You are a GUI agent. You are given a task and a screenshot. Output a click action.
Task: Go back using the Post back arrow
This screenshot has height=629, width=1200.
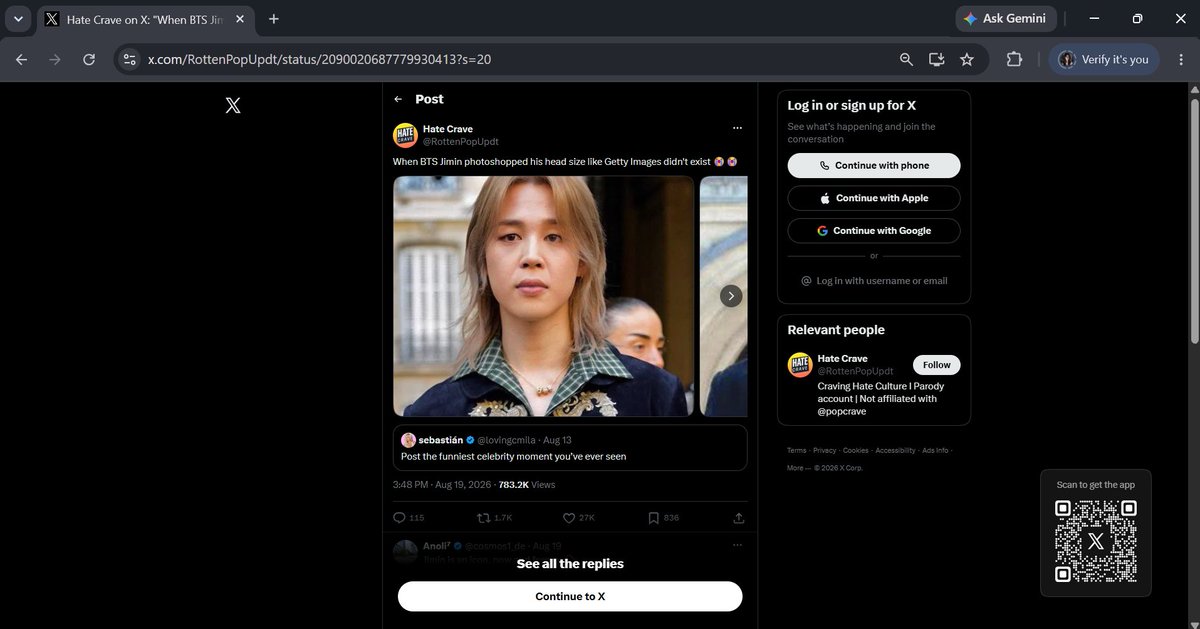click(x=398, y=99)
